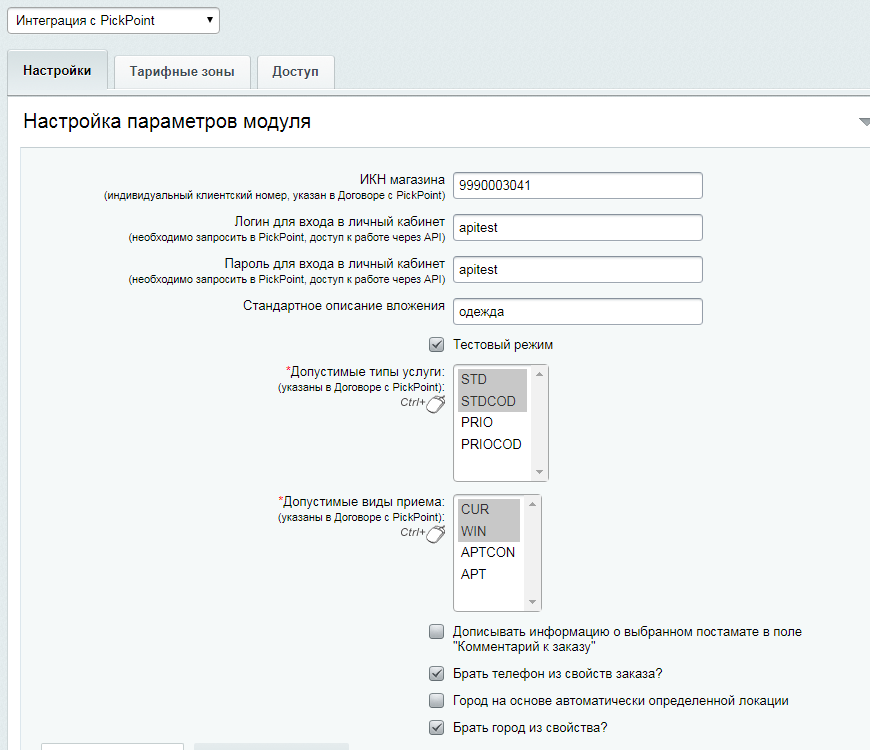Focus the login field for личный кабинет

578,227
